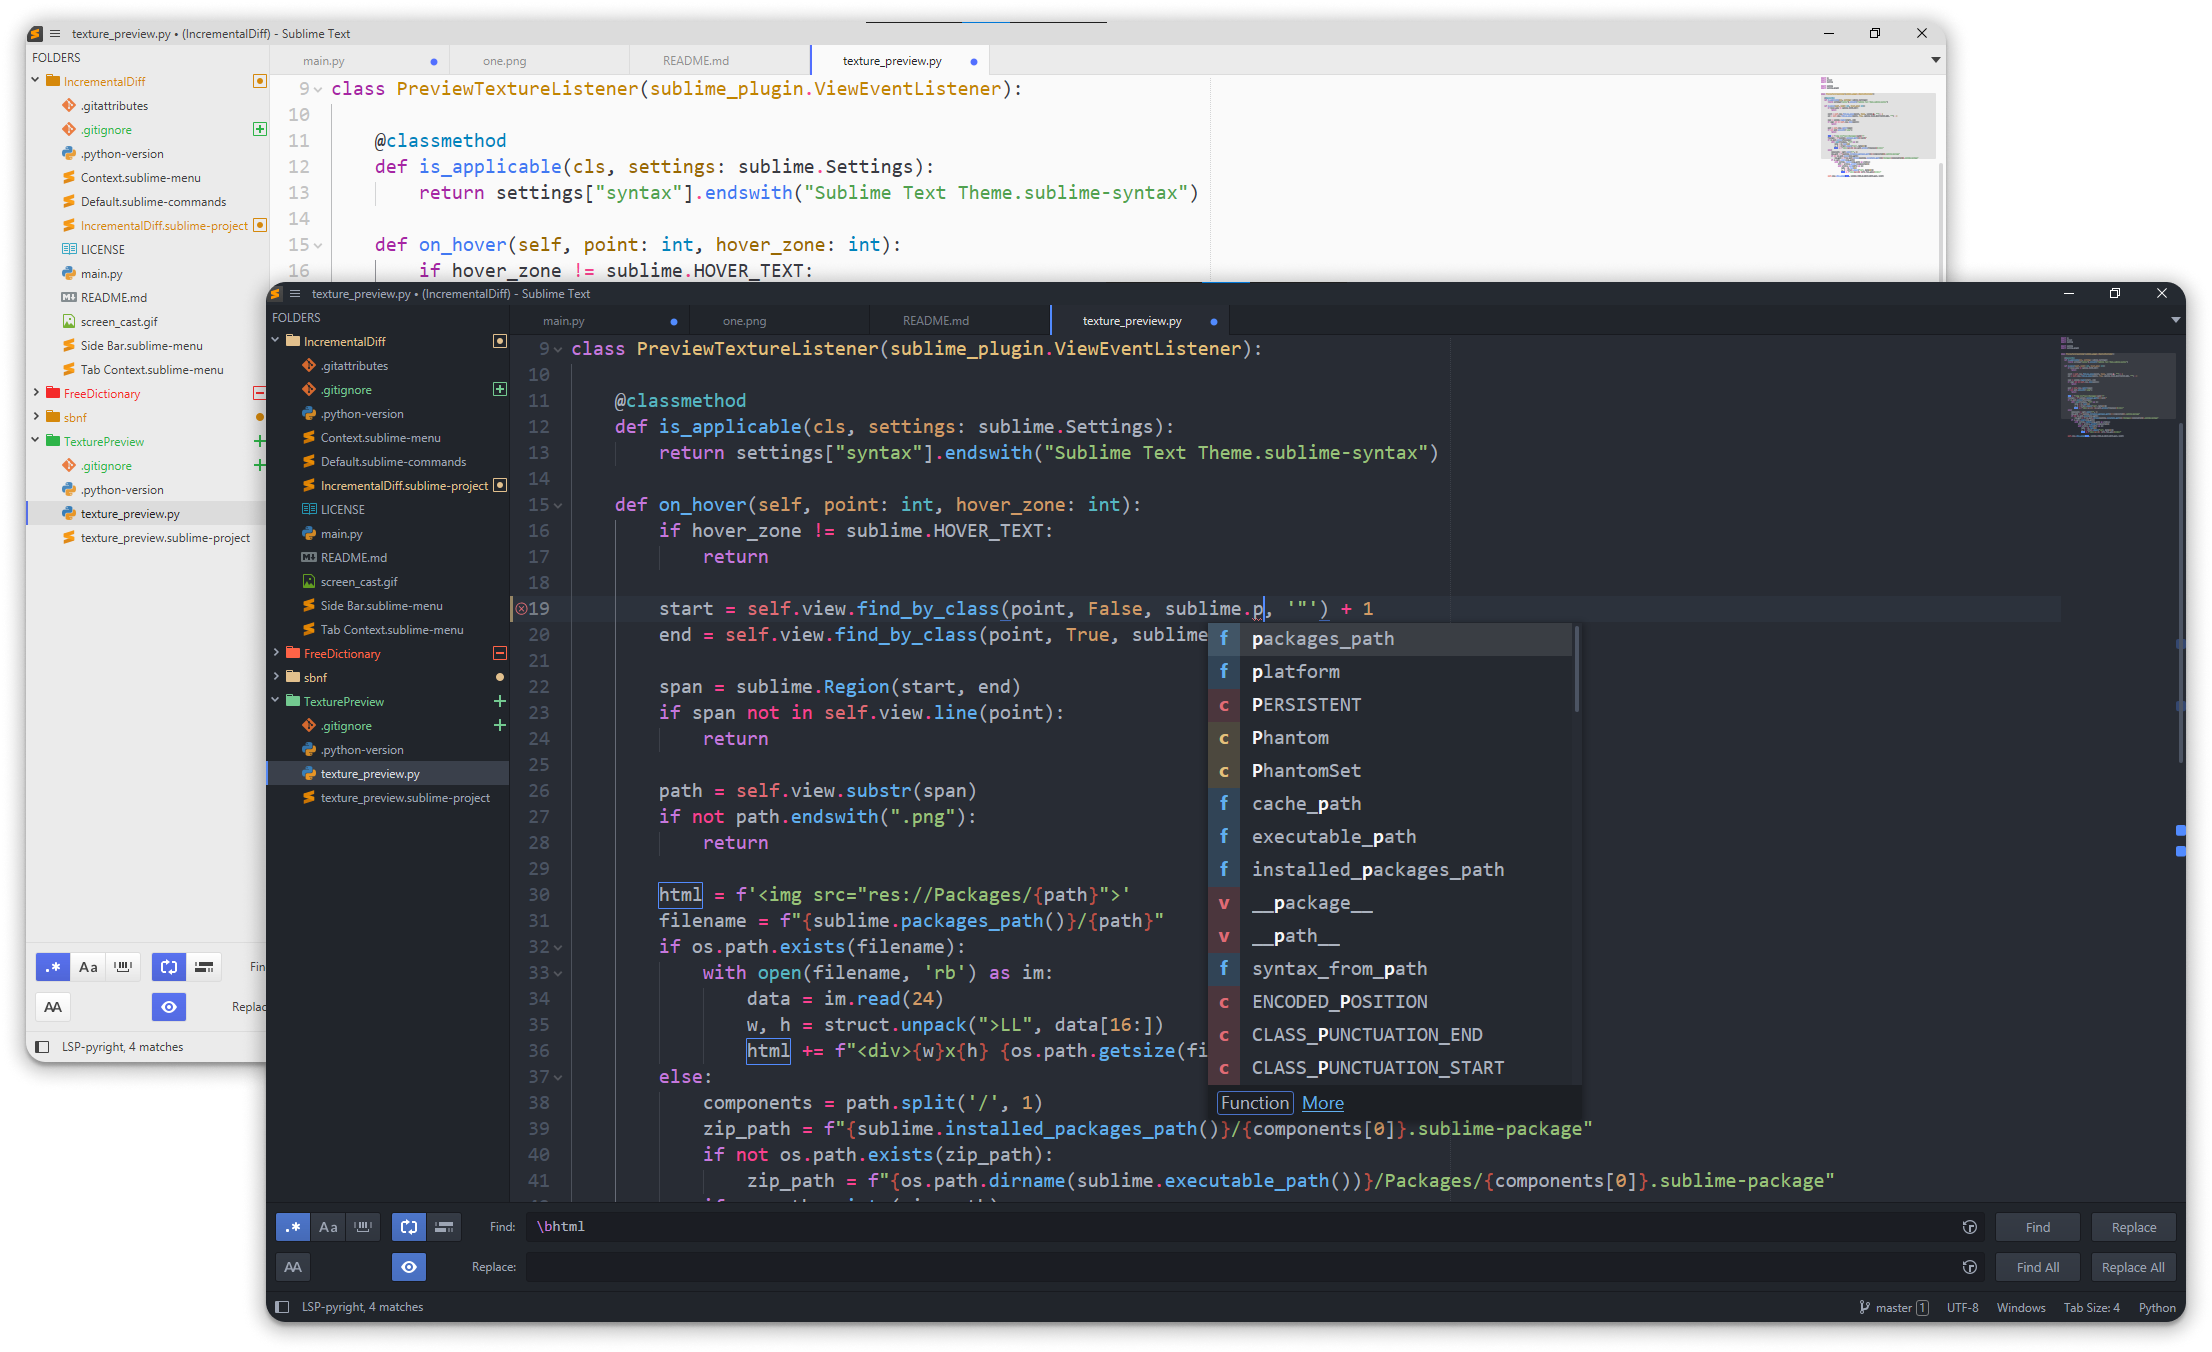Click LICENSE file icon in dark sidebar
The width and height of the screenshot is (2212, 1352).
tap(309, 509)
